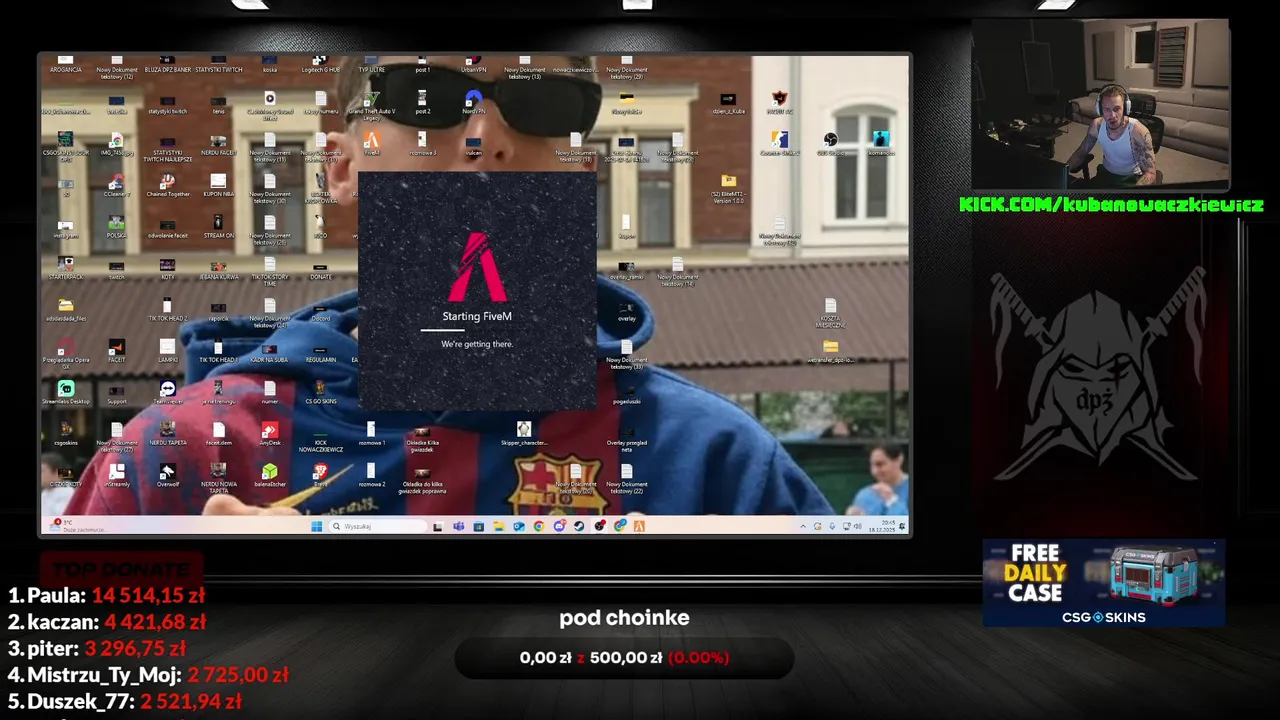Select Duszek_77 donation entry
1280x720 pixels.
point(124,701)
